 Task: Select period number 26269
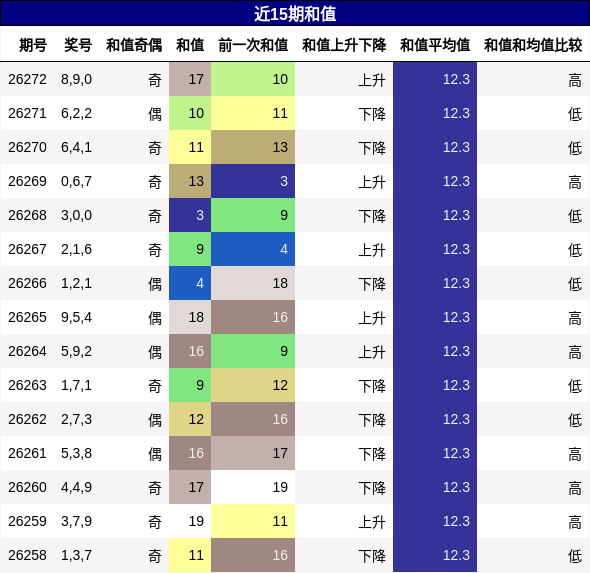(27, 181)
